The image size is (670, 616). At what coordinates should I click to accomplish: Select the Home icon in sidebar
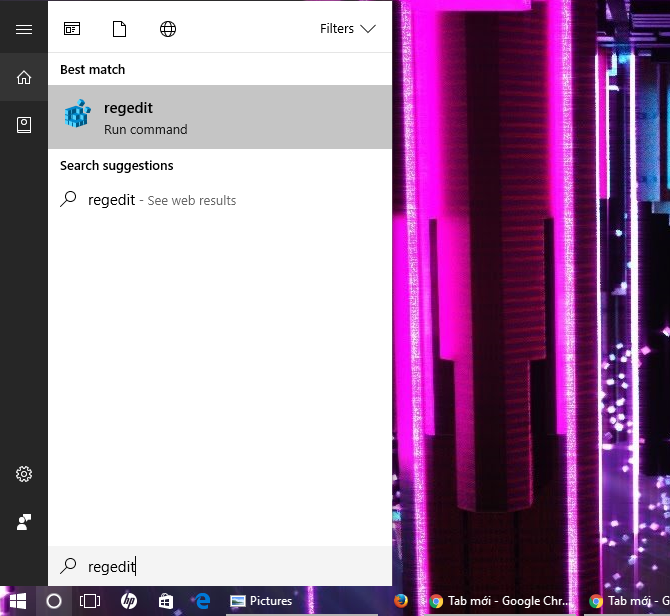[x=24, y=77]
